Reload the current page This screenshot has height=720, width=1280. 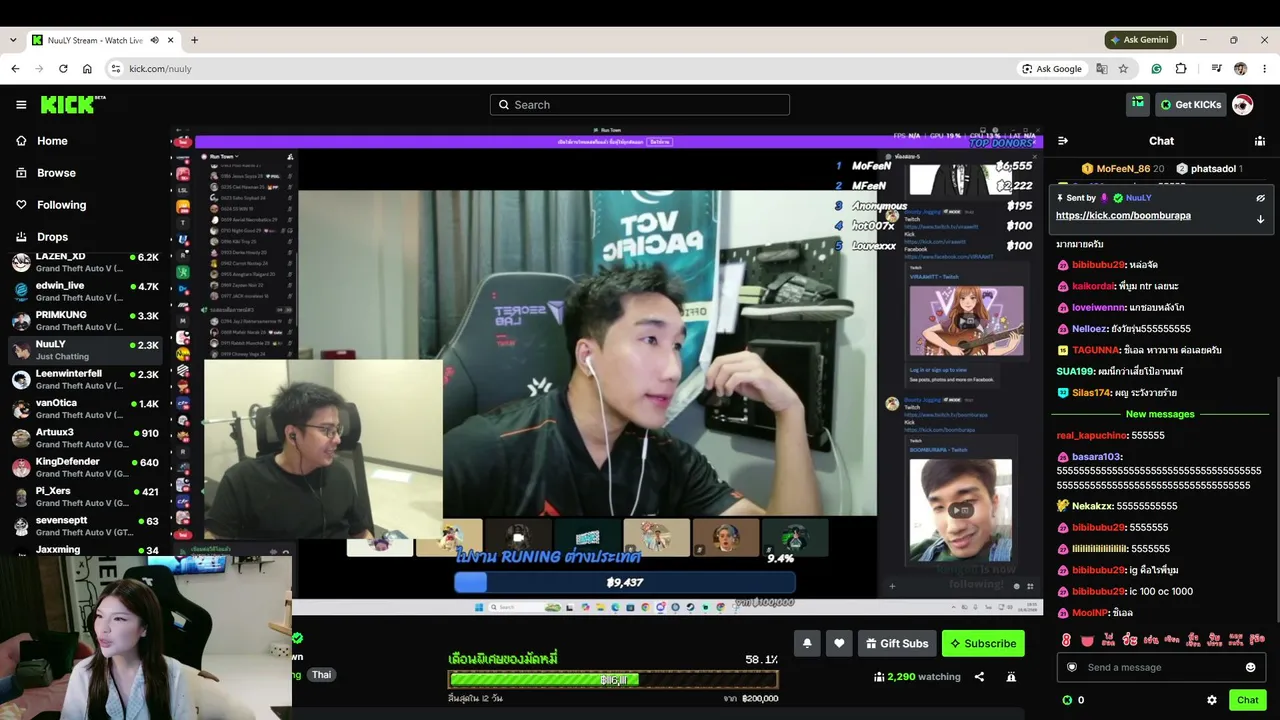[x=63, y=69]
